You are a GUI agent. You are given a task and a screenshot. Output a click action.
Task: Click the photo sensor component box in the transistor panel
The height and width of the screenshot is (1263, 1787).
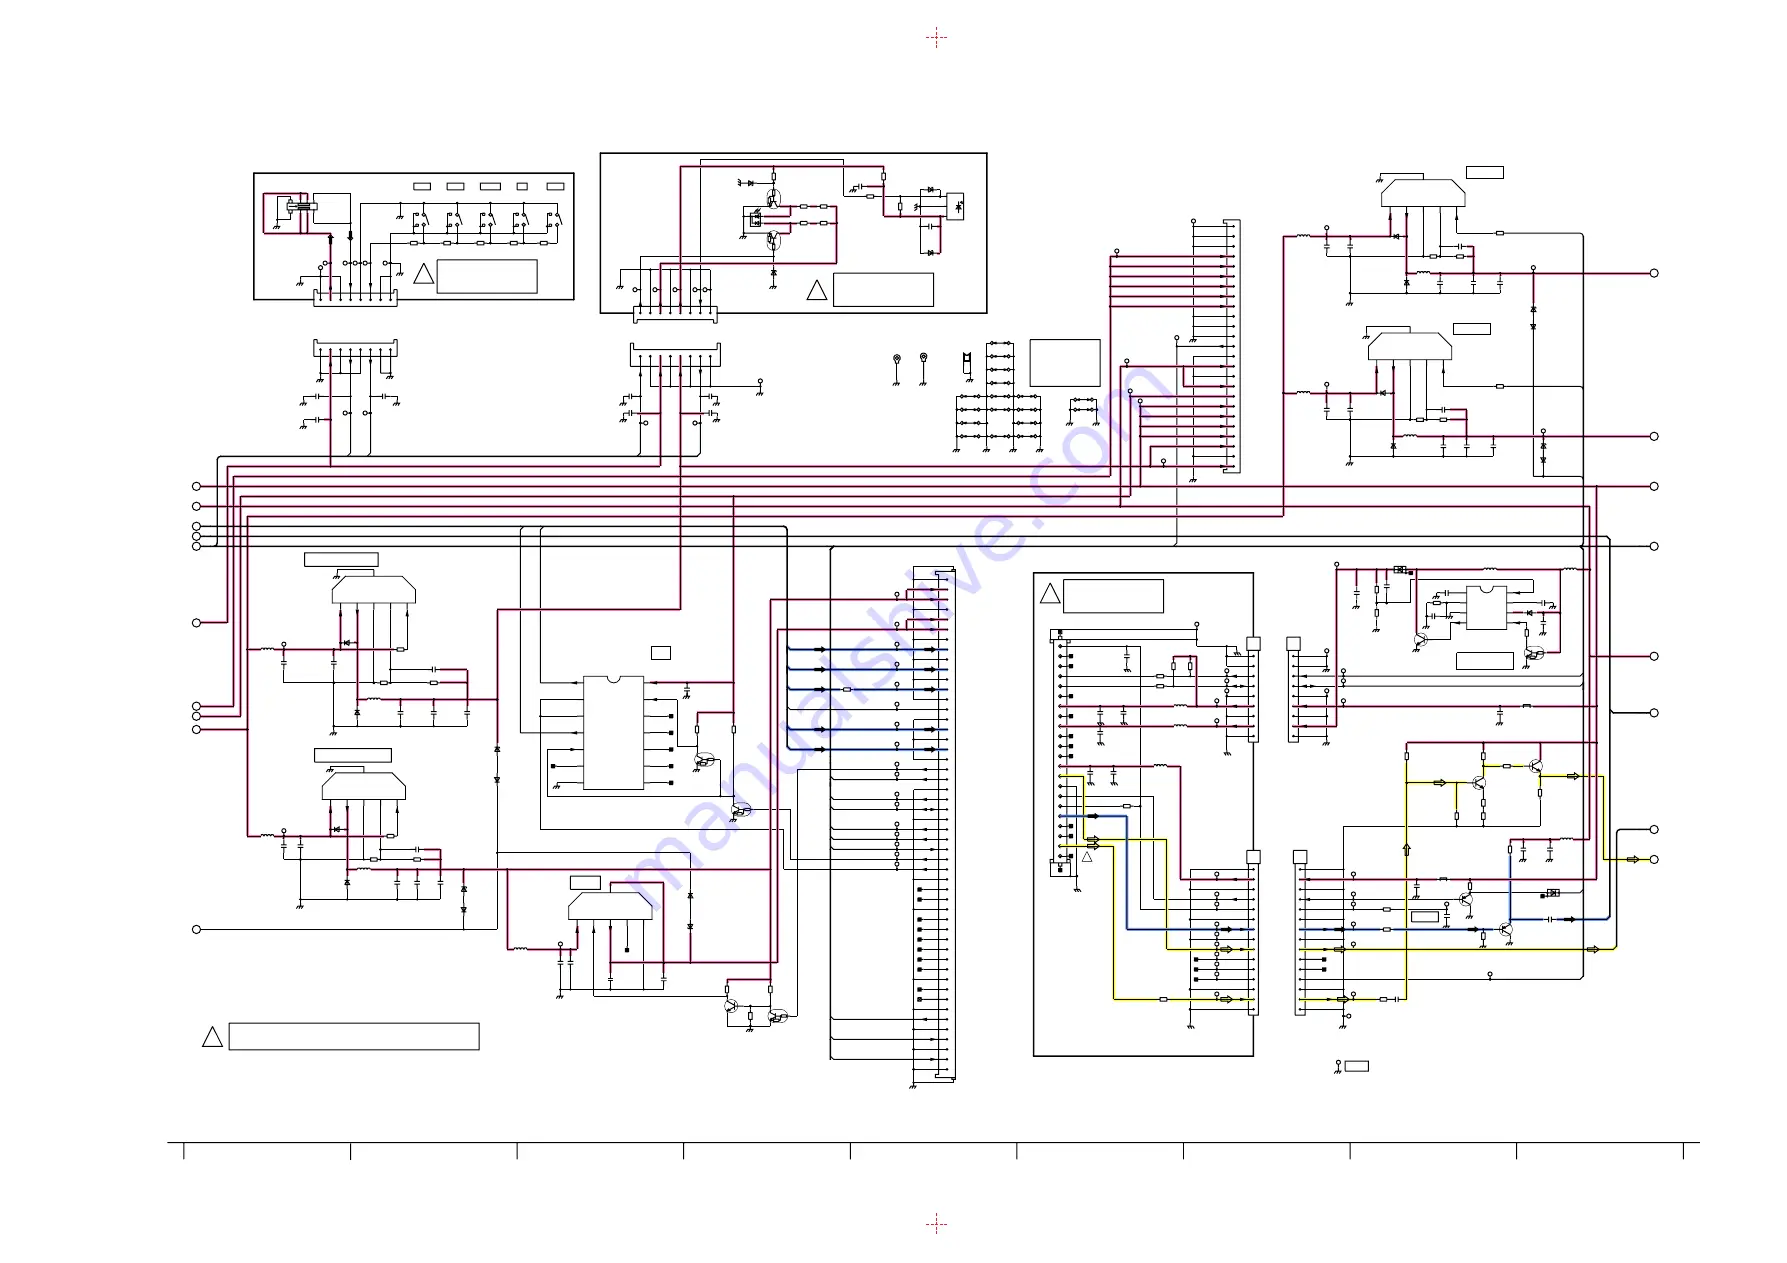pyautogui.click(x=955, y=206)
